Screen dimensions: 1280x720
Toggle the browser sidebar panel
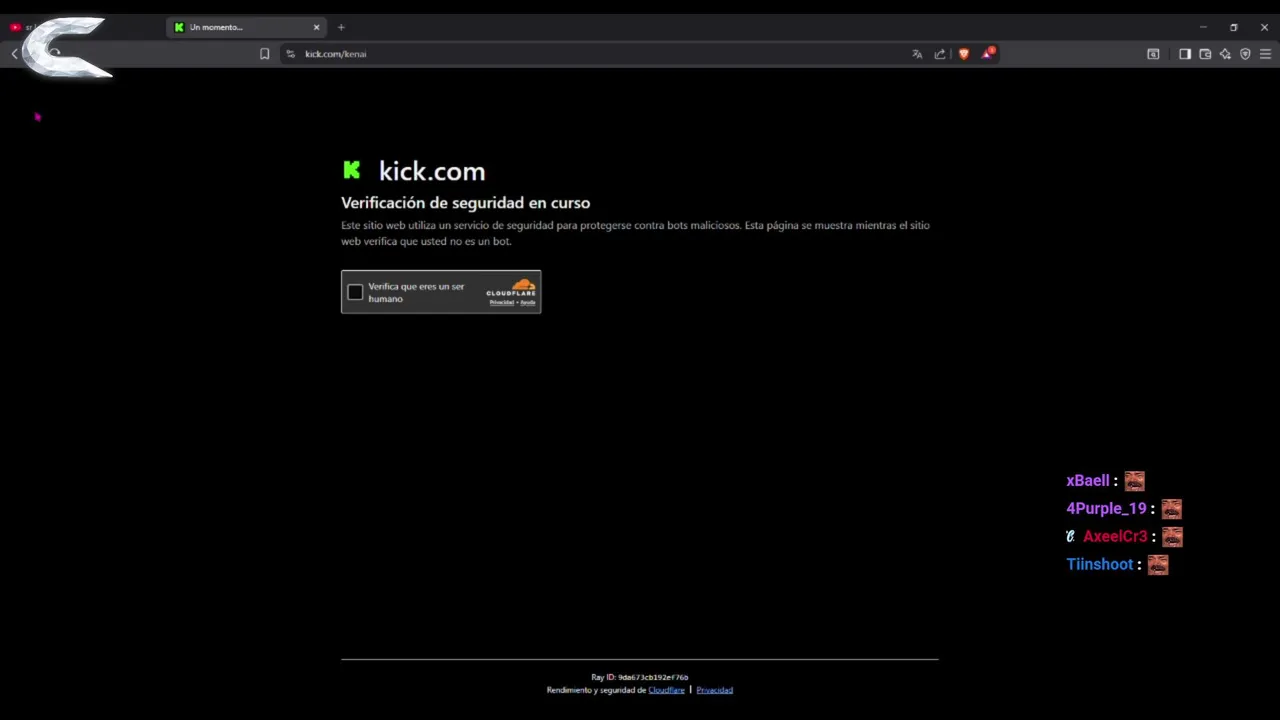point(1185,54)
